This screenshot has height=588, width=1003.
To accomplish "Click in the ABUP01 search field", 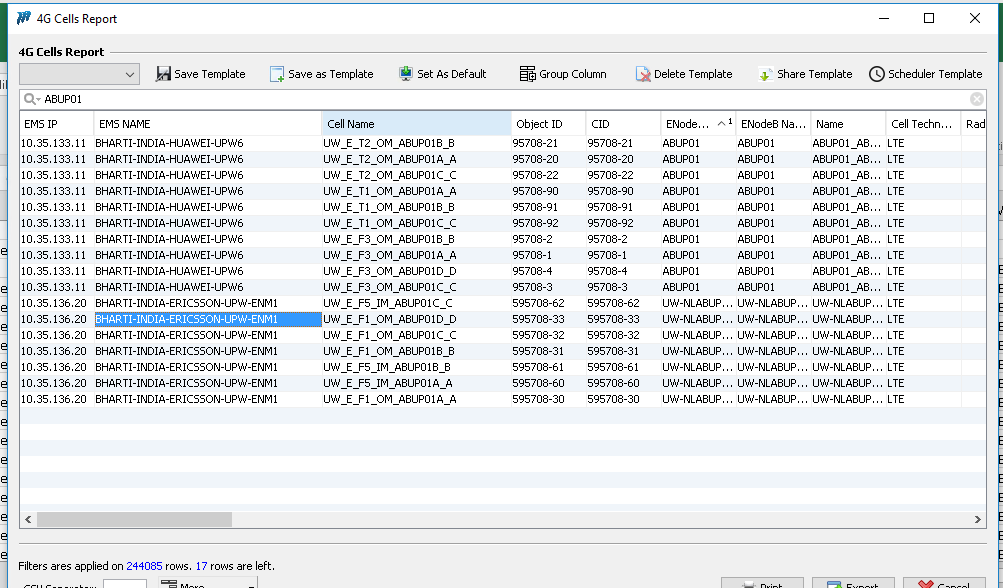I will tap(500, 99).
